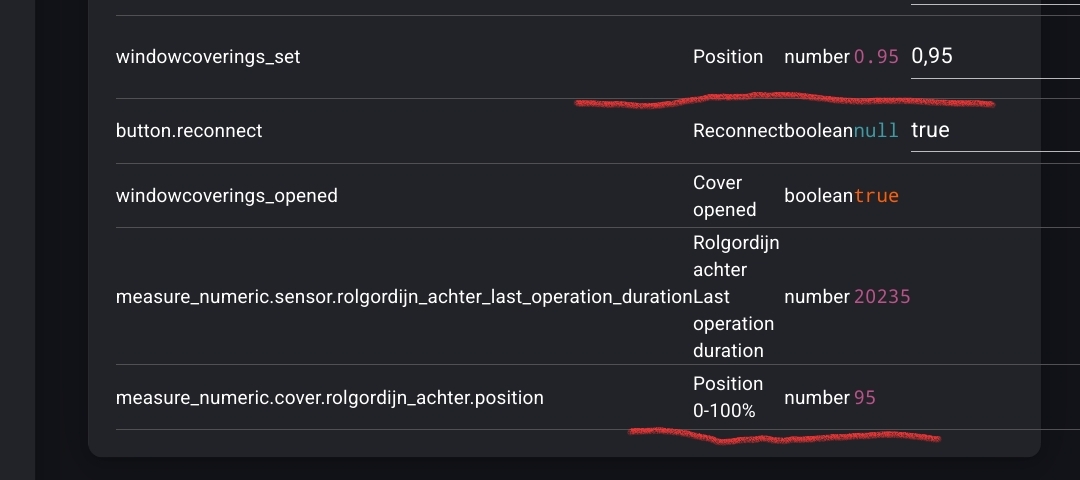
Task: Select the Position 0-100% title label
Action: [x=728, y=397]
